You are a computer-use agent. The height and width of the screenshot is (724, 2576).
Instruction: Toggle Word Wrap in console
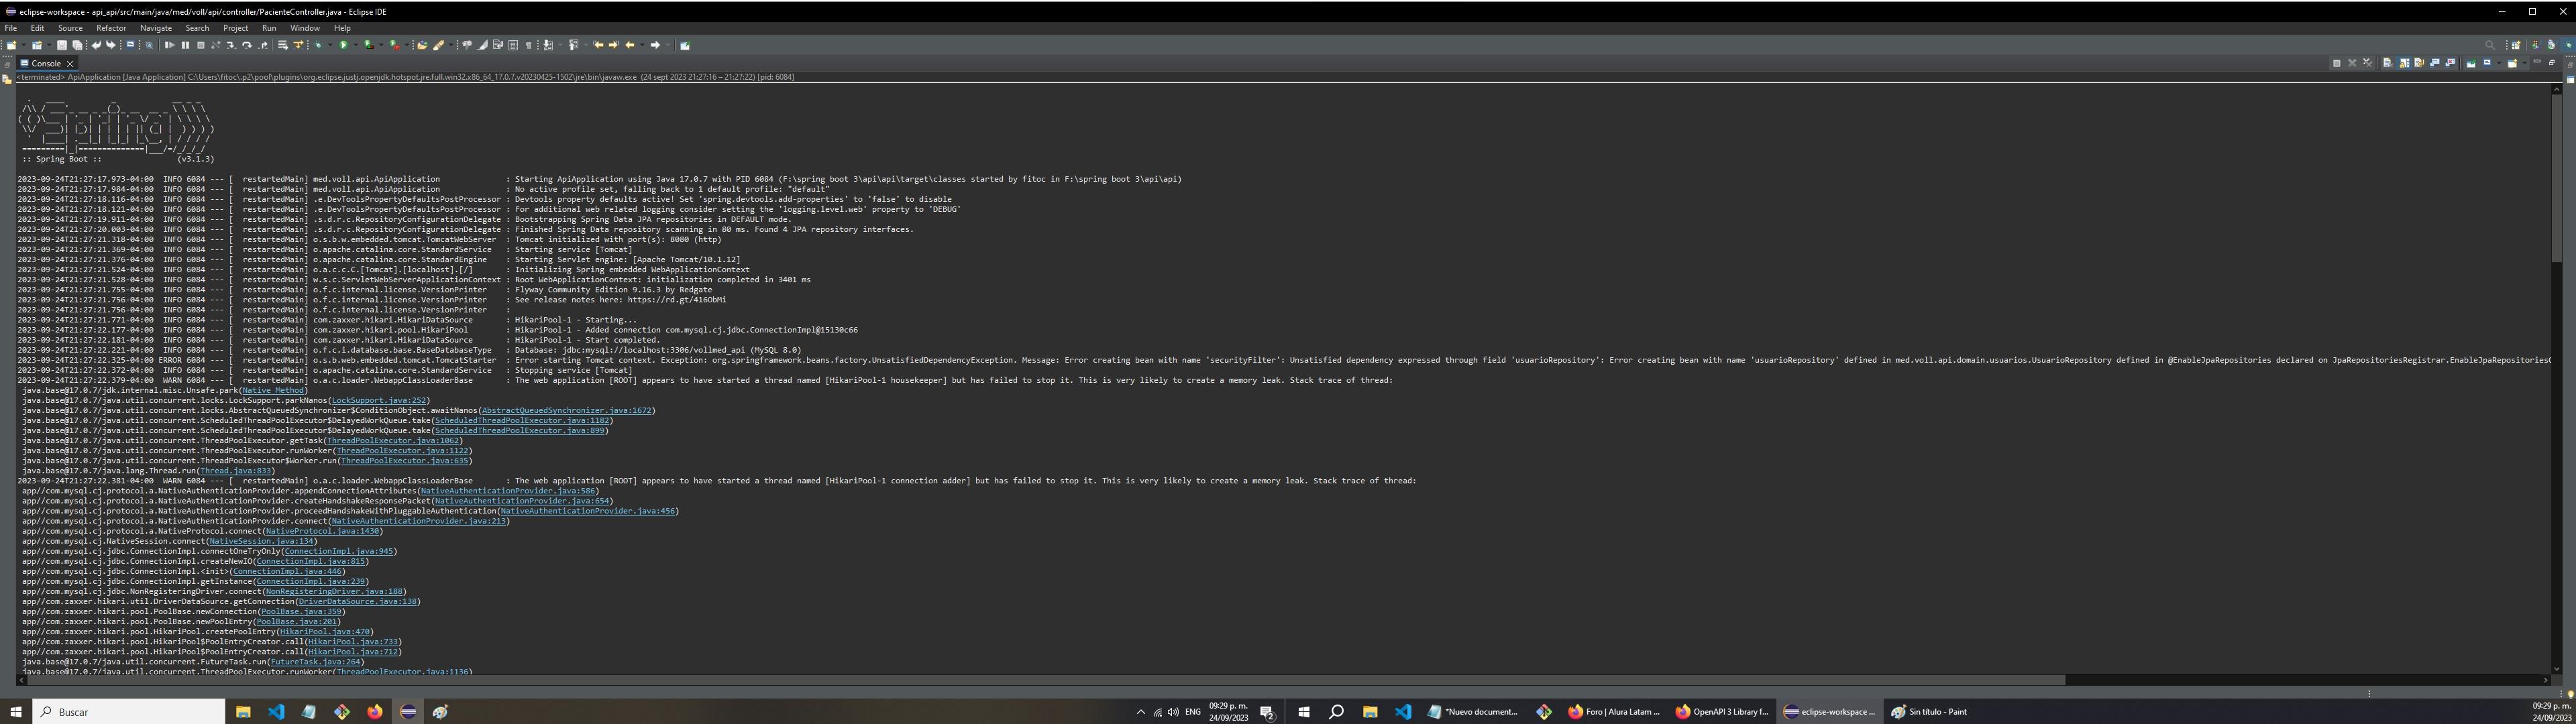[2419, 63]
